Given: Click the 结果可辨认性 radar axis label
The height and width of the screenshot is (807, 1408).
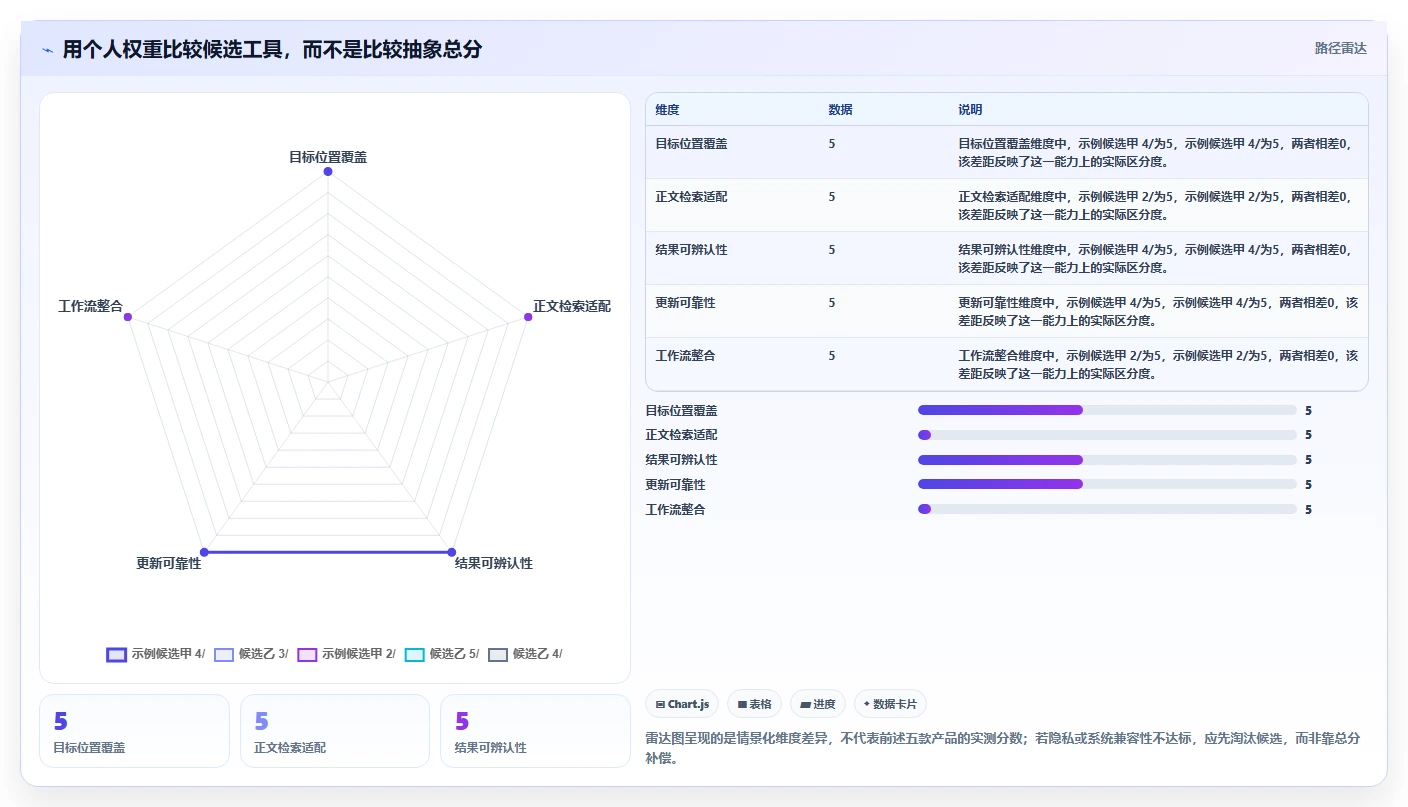Looking at the screenshot, I should (x=494, y=563).
